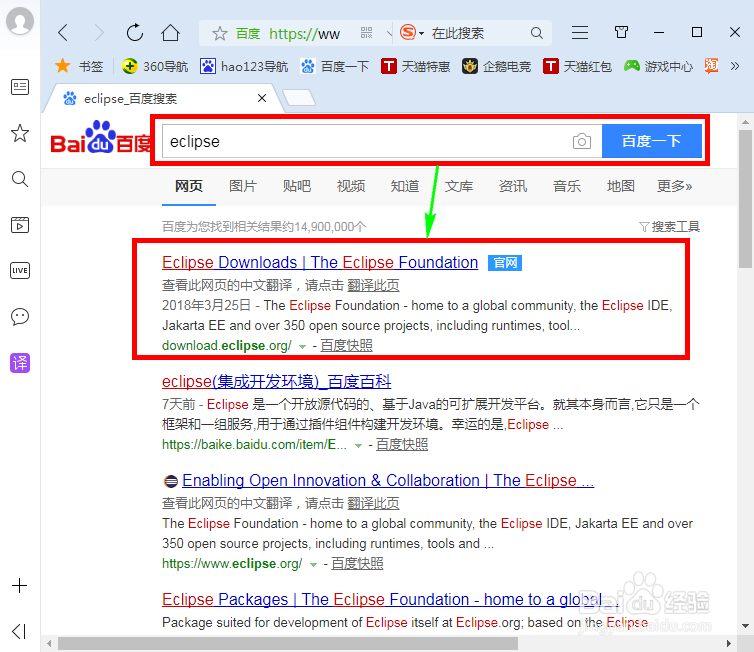Open a new tab button

[299, 98]
